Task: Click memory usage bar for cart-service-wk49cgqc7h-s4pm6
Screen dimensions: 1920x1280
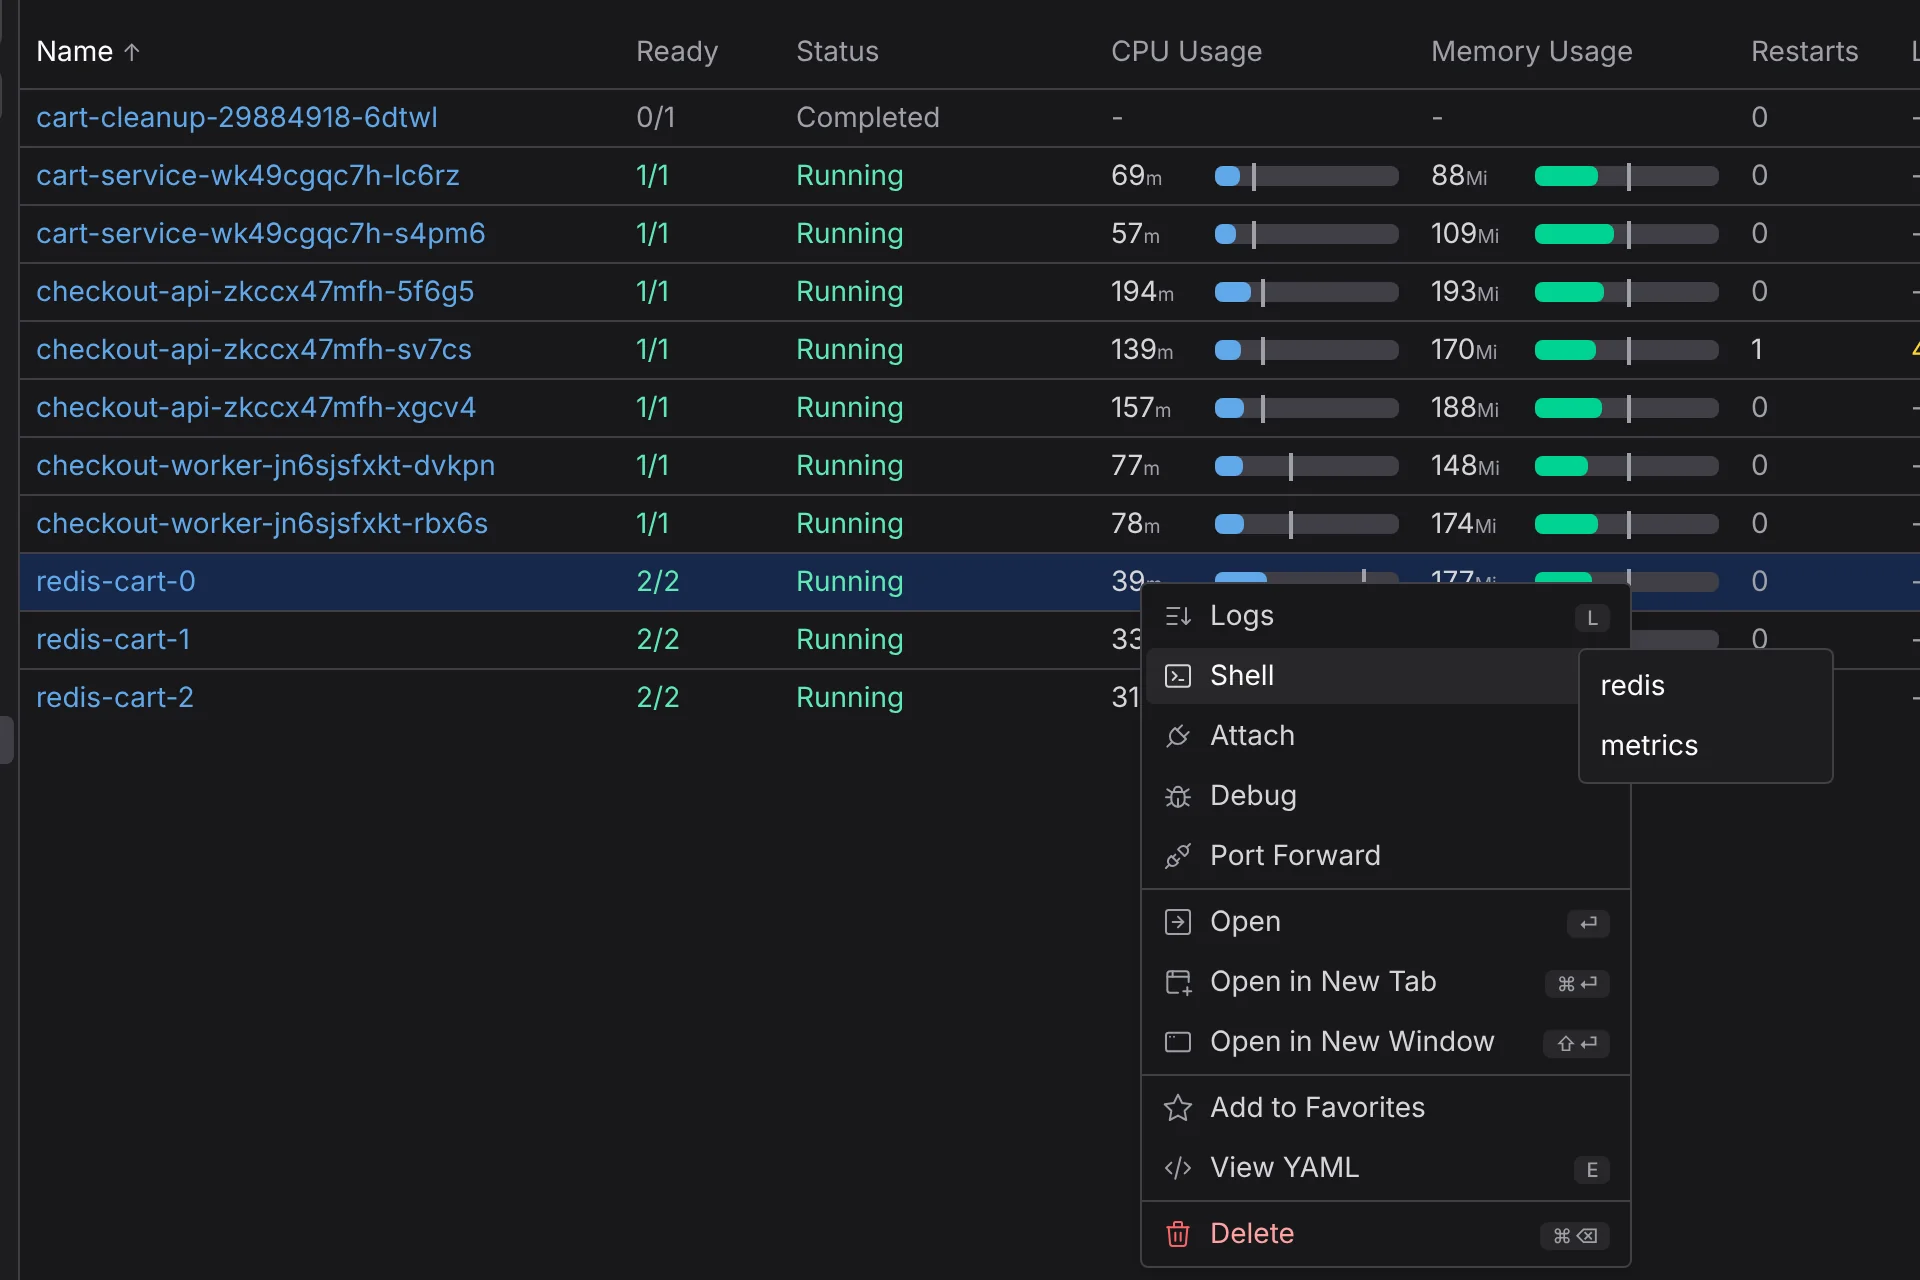Action: pyautogui.click(x=1626, y=234)
